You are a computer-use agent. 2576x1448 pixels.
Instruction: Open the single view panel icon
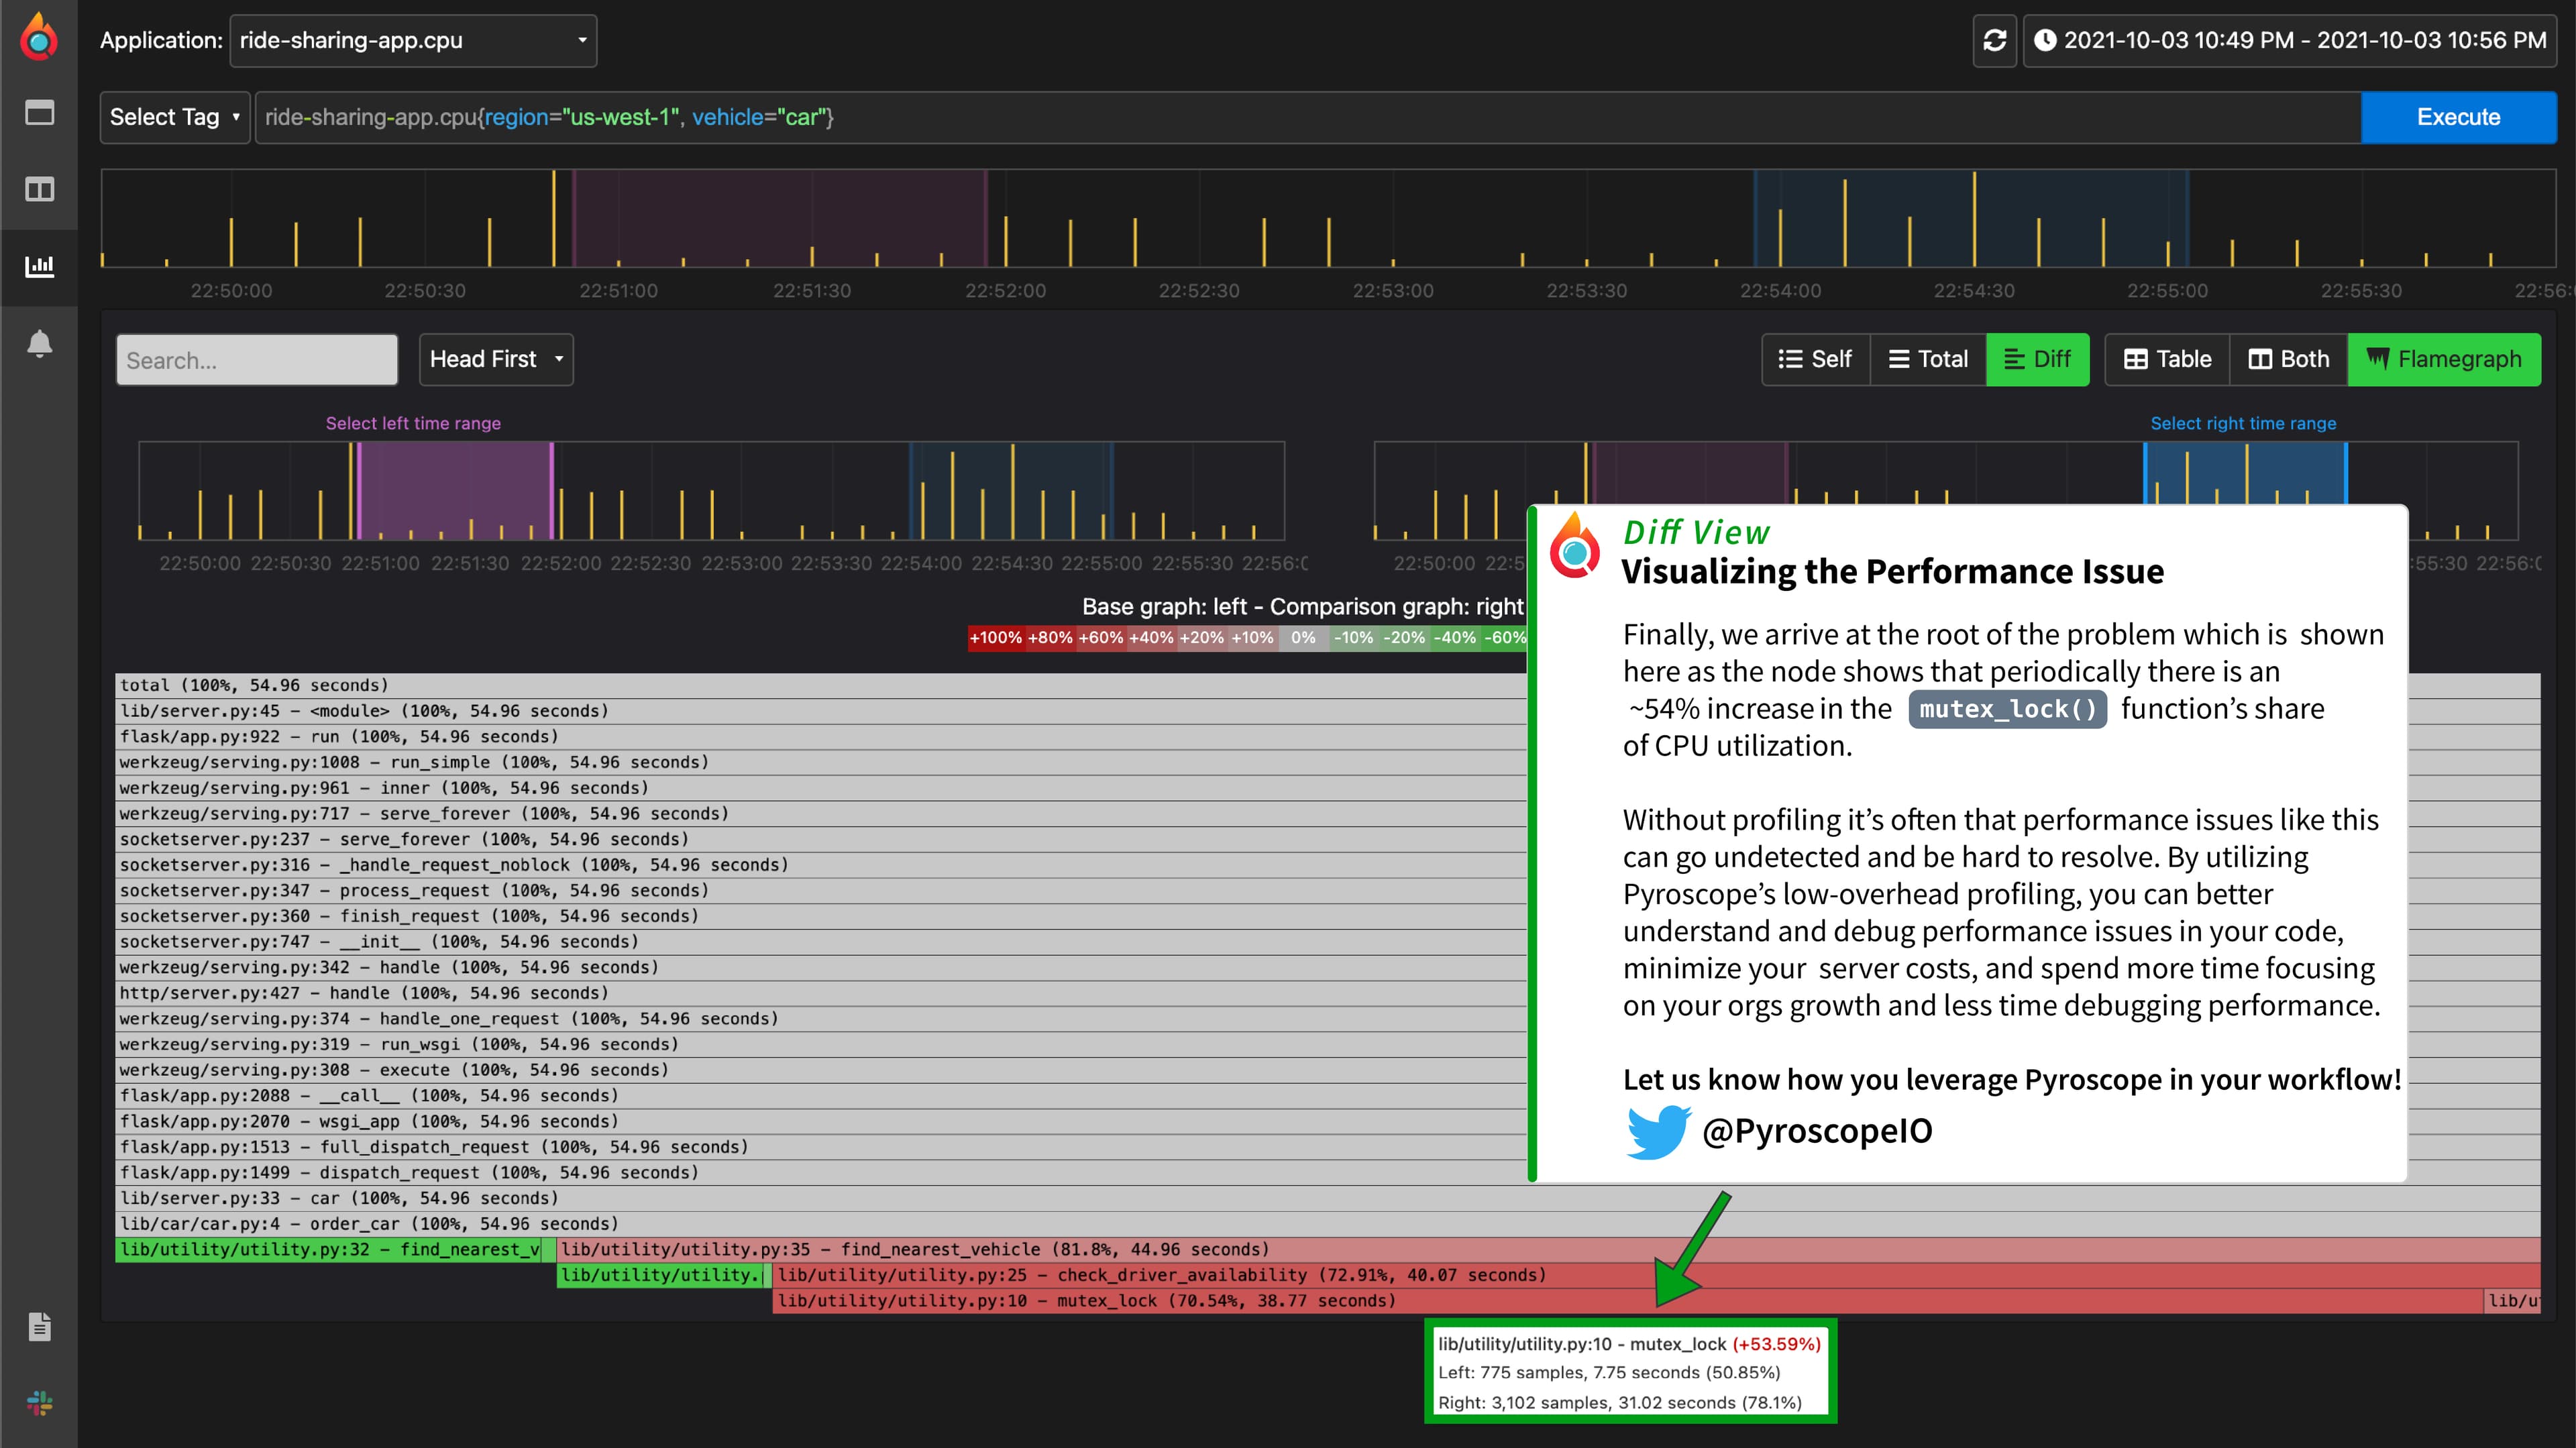click(40, 113)
